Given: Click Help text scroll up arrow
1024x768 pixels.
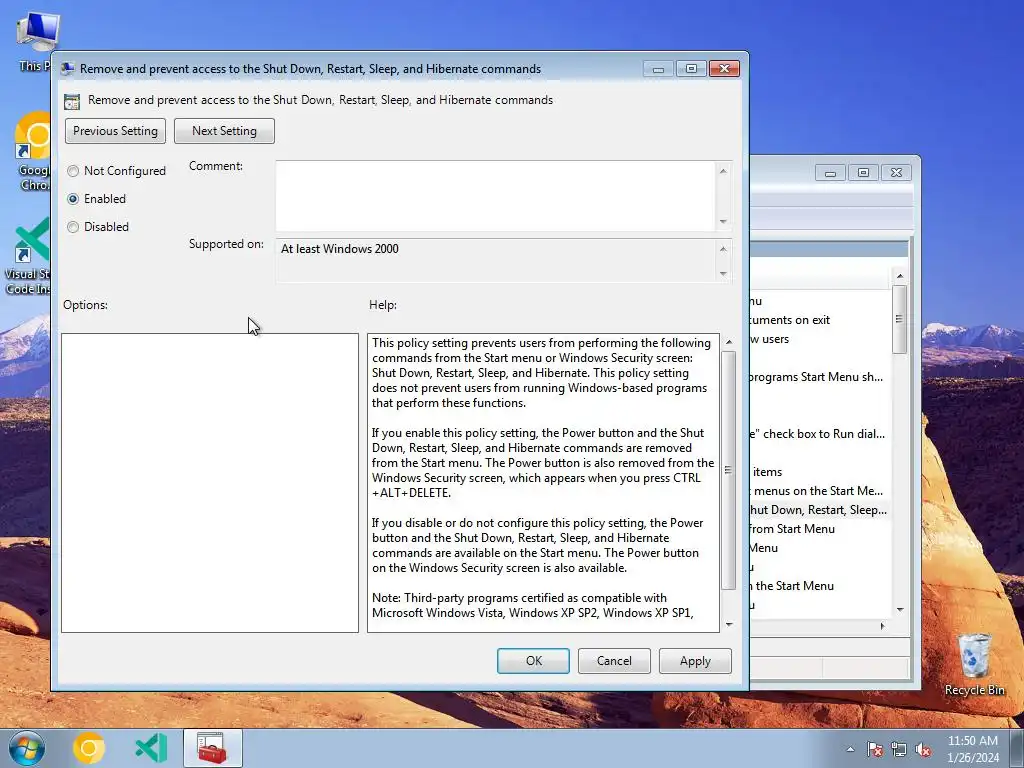Looking at the screenshot, I should (729, 342).
